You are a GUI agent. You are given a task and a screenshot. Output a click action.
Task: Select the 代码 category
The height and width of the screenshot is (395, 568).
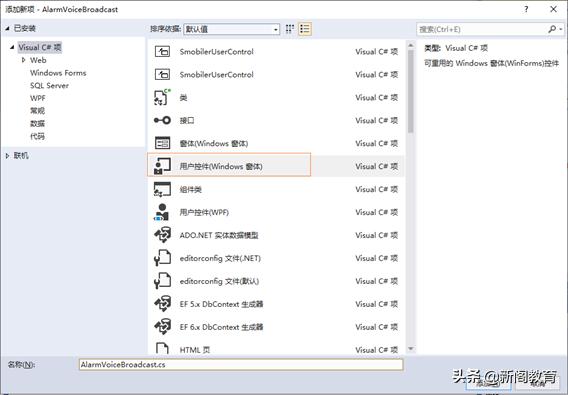[x=37, y=136]
